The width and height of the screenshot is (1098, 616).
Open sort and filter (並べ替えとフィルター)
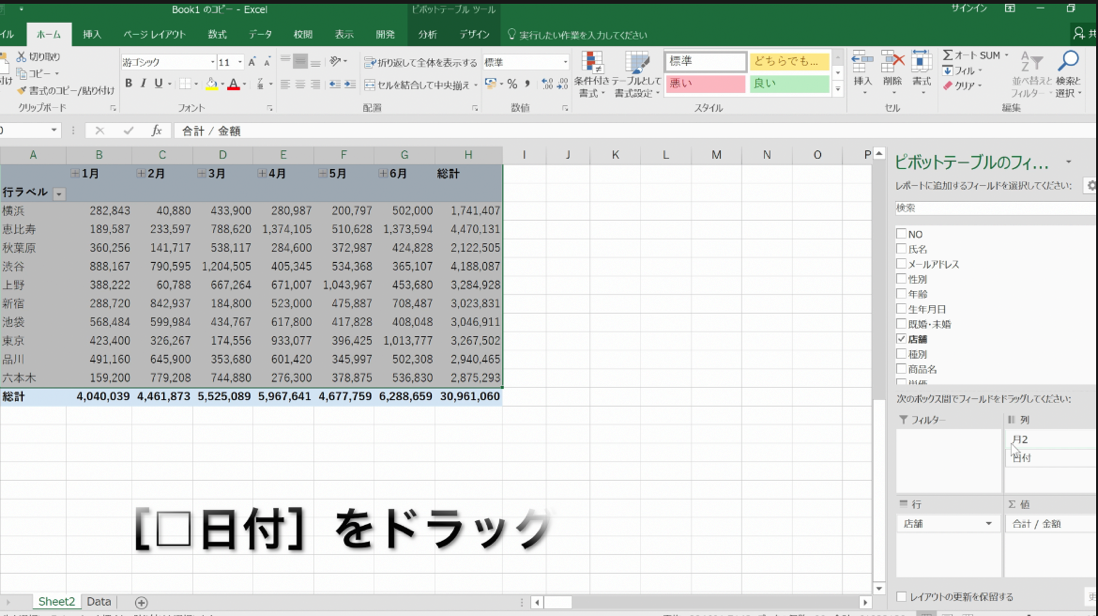(1031, 74)
